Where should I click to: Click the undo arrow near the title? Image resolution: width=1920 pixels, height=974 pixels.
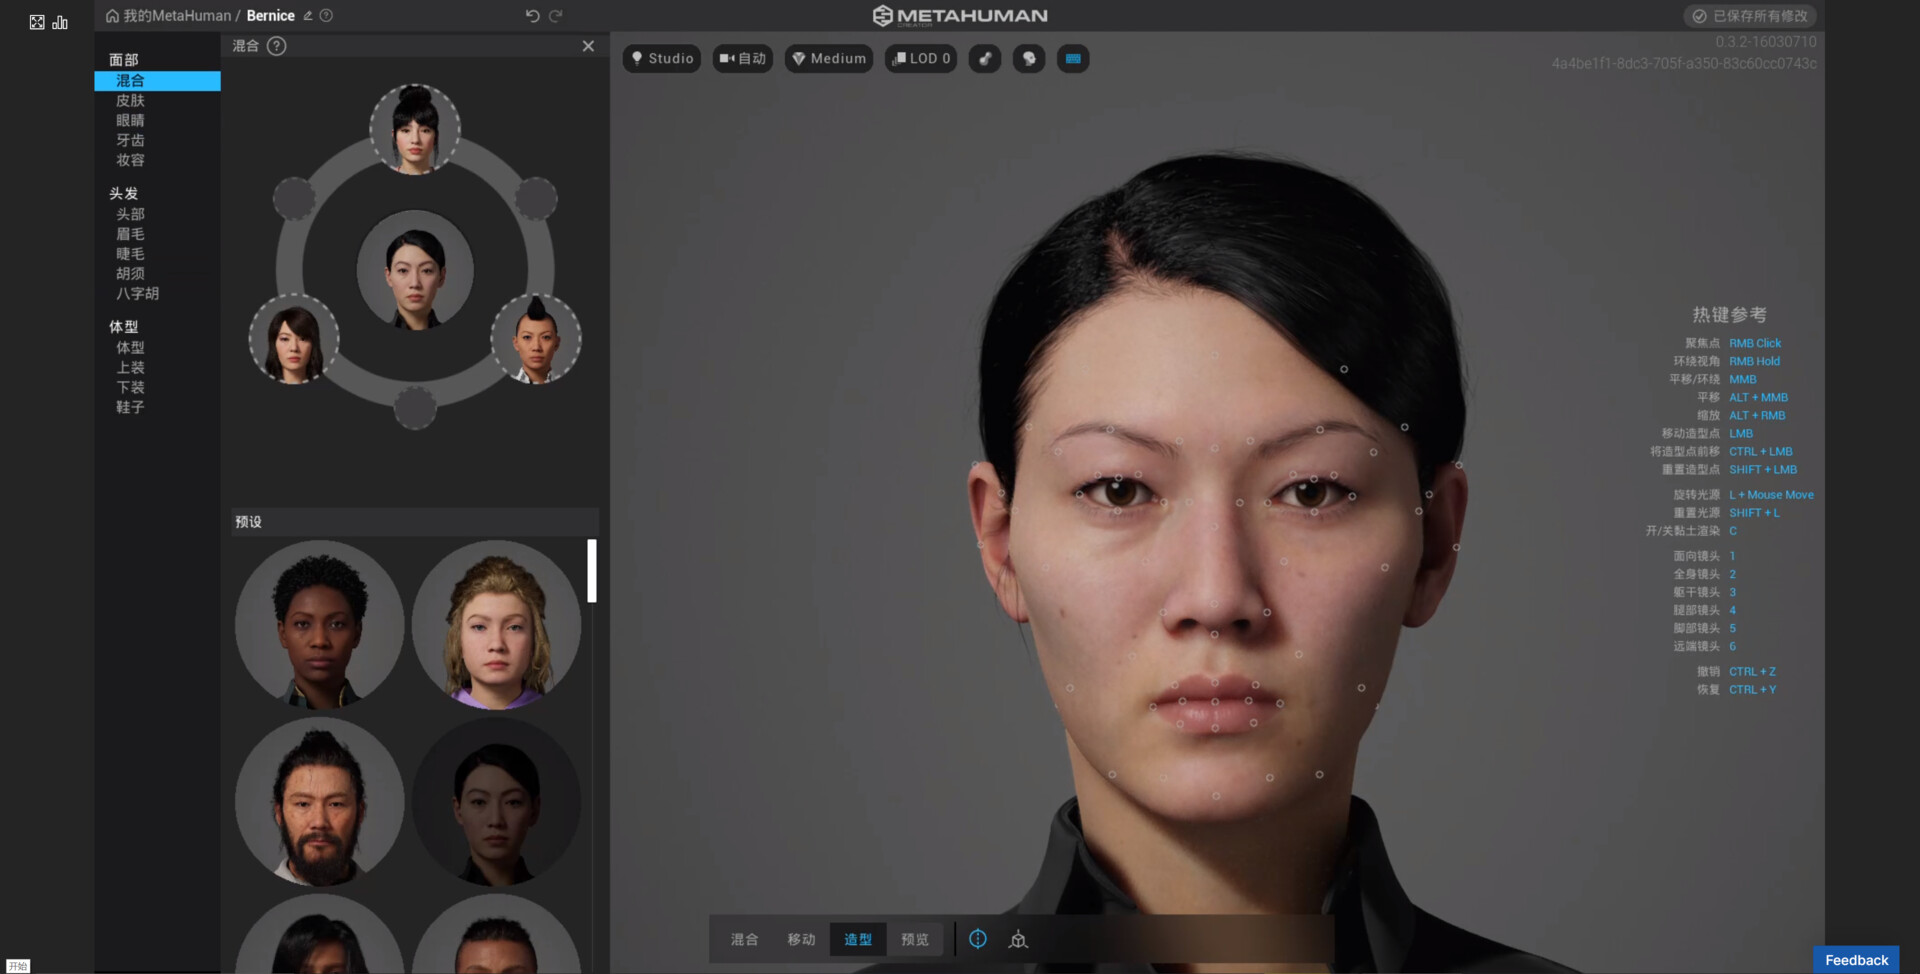[531, 15]
